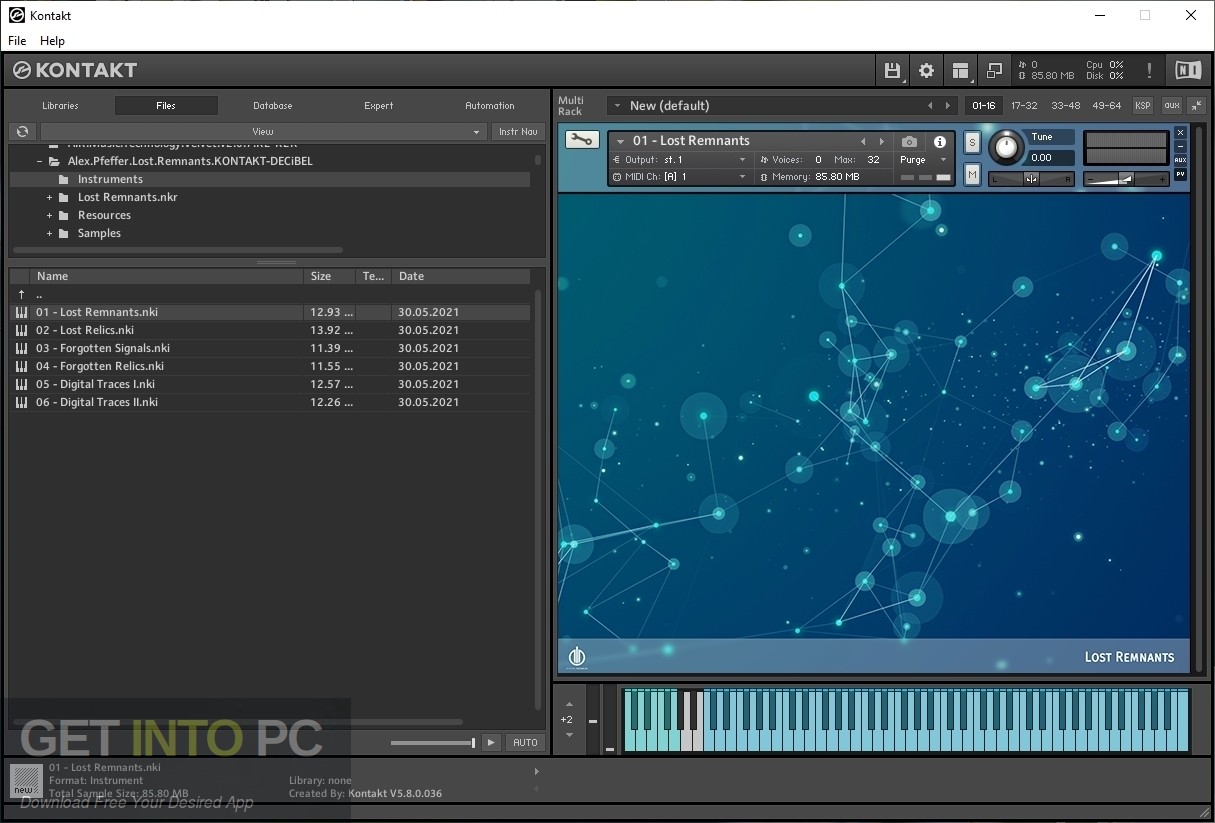
Task: Open Kontakt options gear icon
Action: pyautogui.click(x=926, y=70)
